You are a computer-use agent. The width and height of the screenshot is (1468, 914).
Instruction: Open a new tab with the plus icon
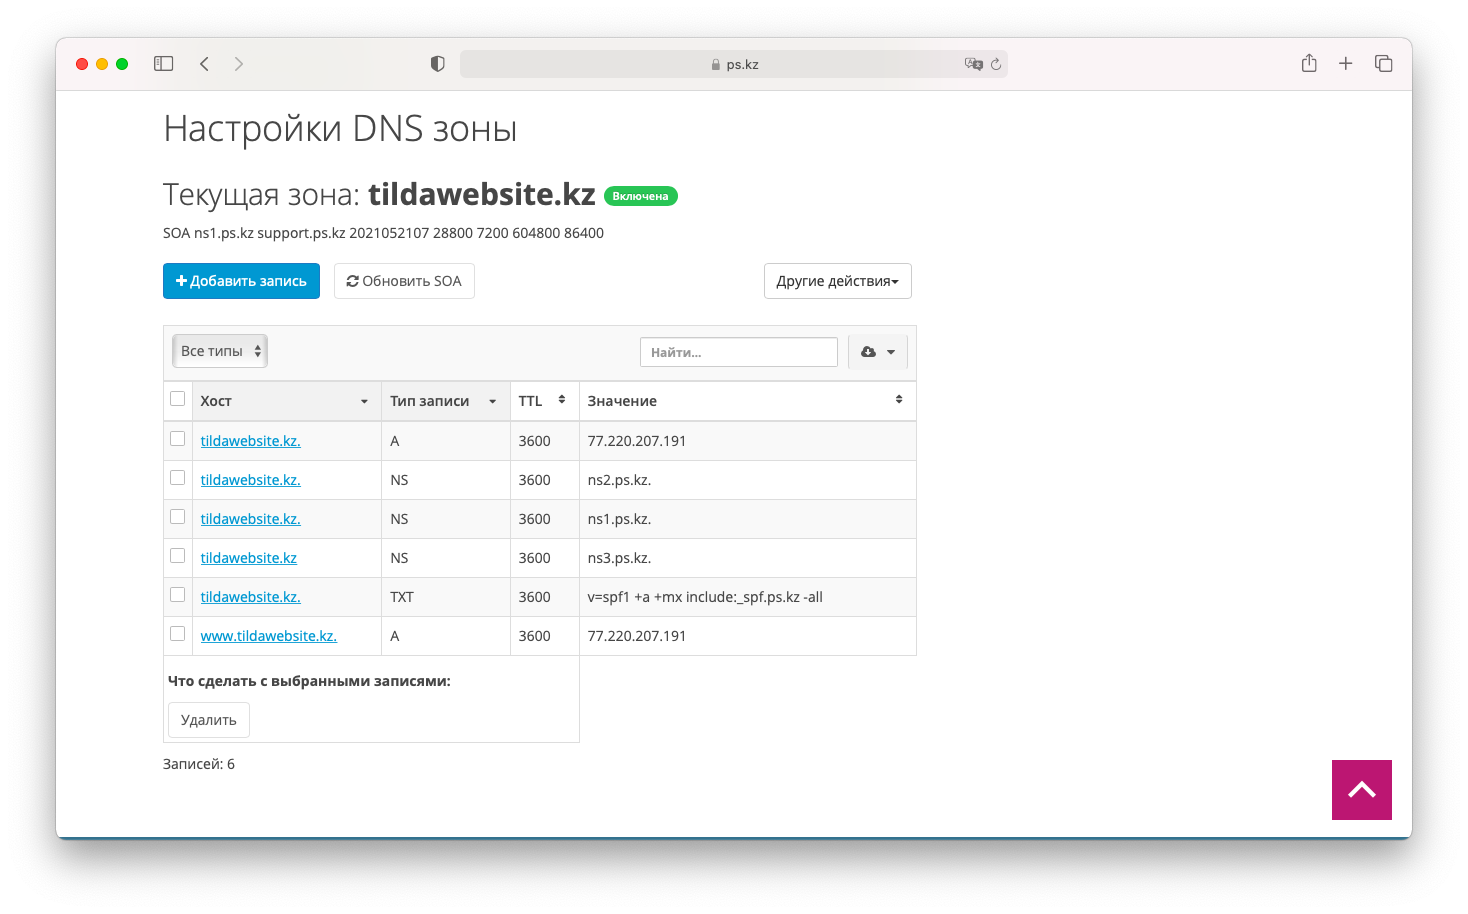tap(1346, 63)
